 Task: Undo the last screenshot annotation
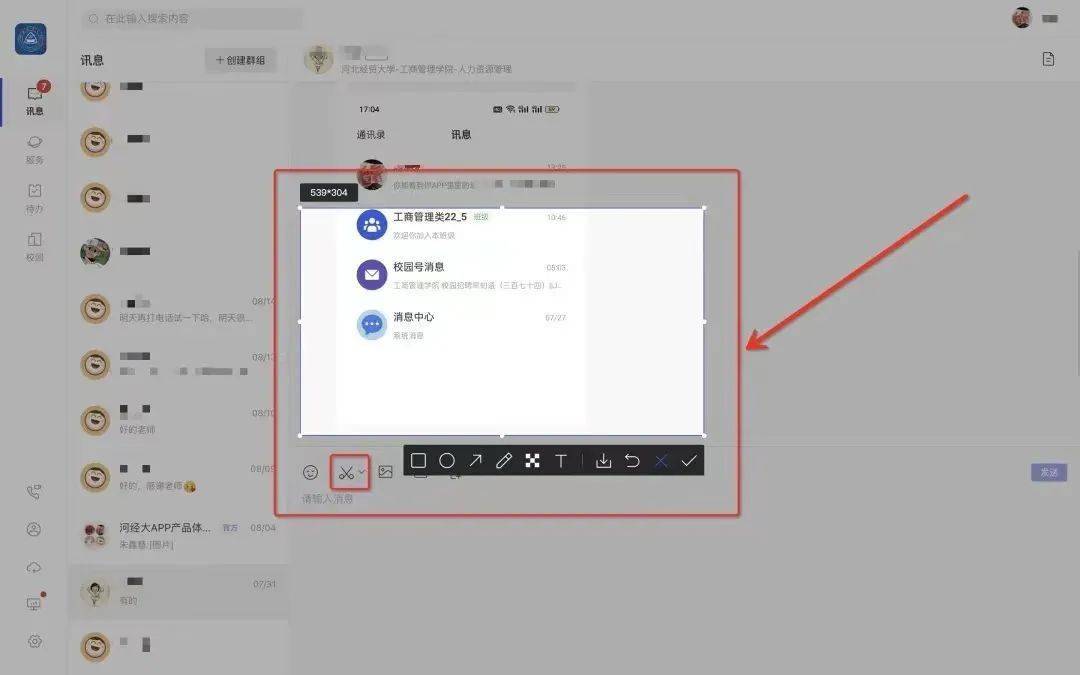632,461
